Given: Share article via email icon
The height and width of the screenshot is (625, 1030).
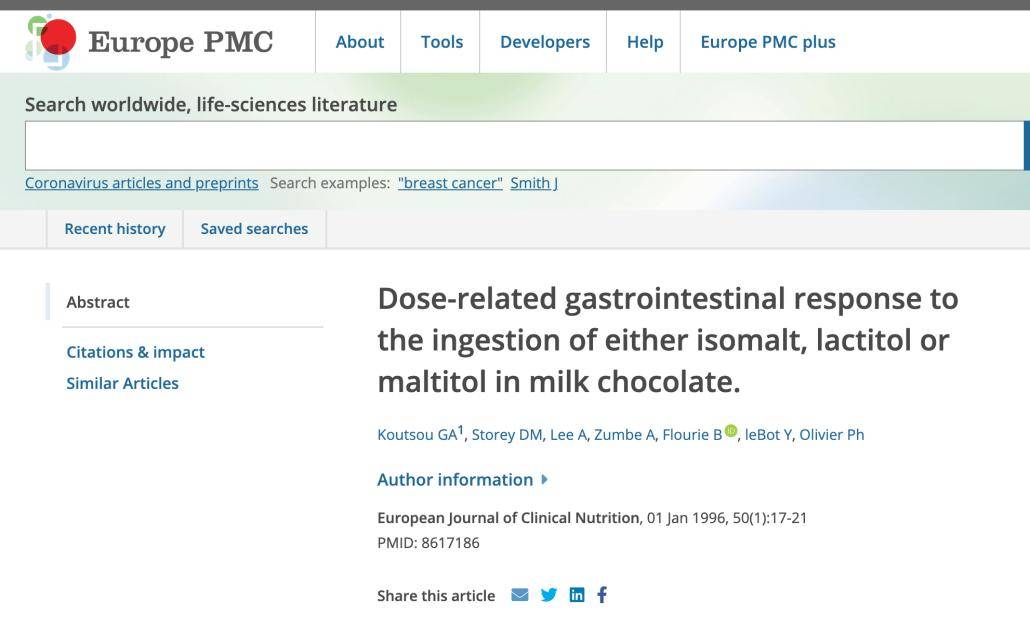Looking at the screenshot, I should pyautogui.click(x=520, y=595).
